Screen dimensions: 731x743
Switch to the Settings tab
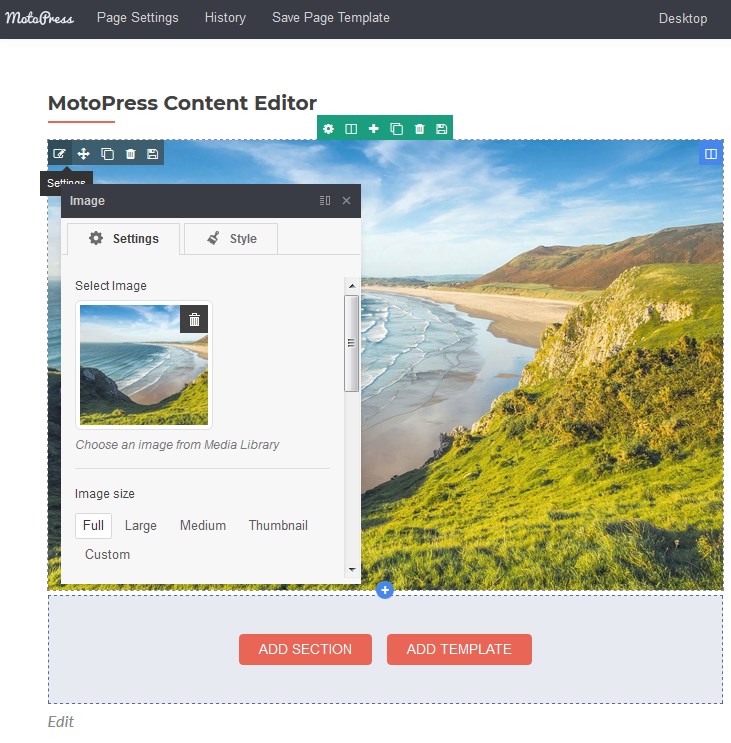pyautogui.click(x=124, y=239)
